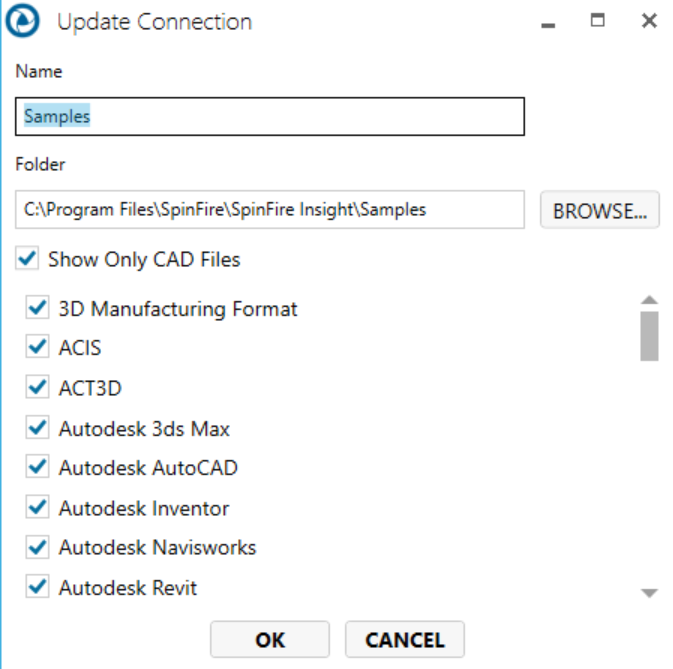The width and height of the screenshot is (673, 669).
Task: Confirm the connection with OK
Action: tap(270, 640)
